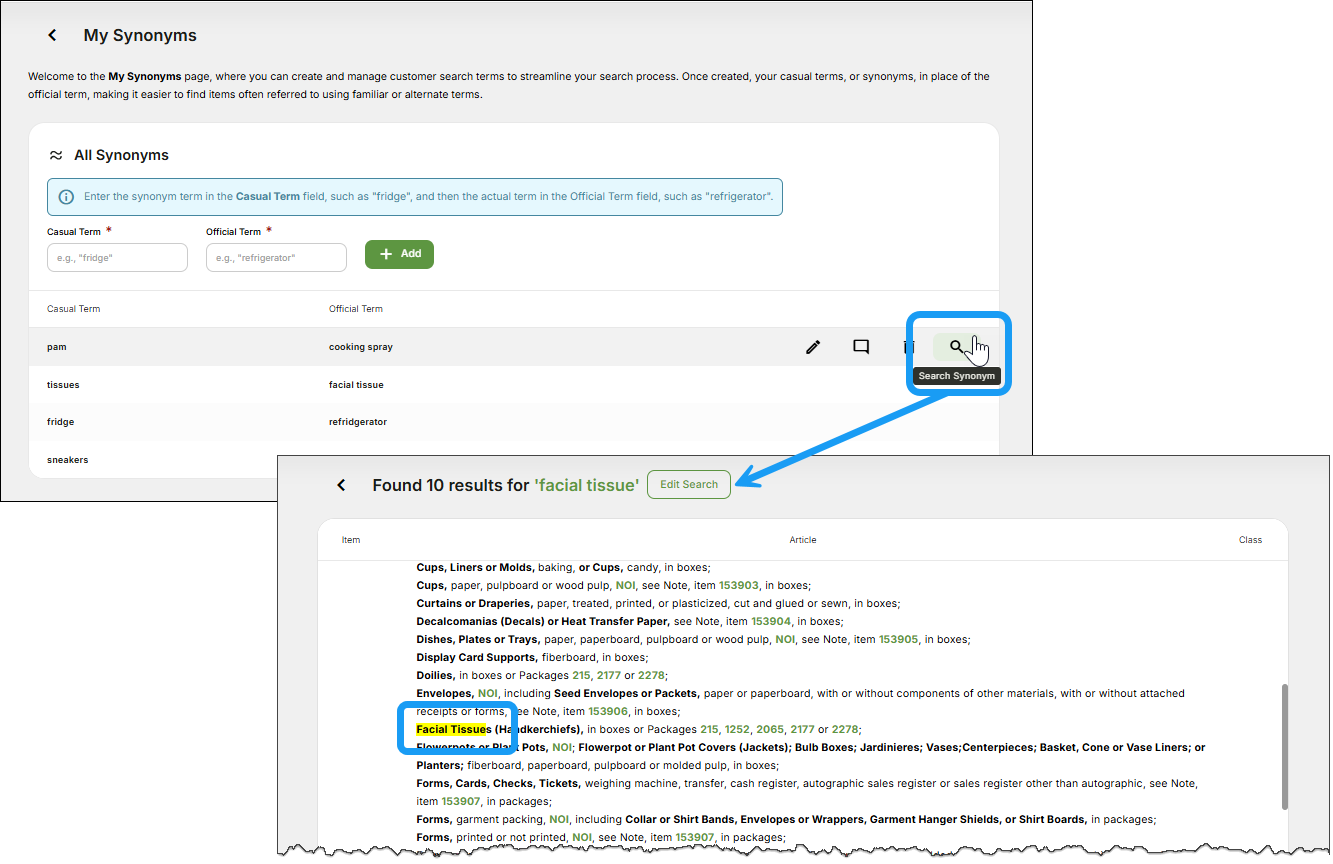Click the Casual Term input field
The width and height of the screenshot is (1333, 864).
(x=117, y=257)
